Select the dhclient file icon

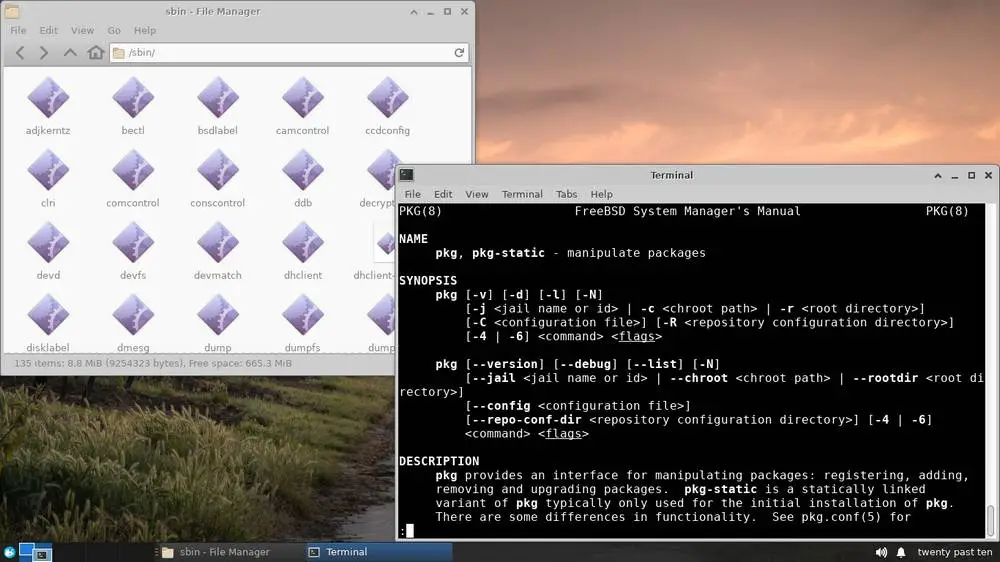click(302, 242)
